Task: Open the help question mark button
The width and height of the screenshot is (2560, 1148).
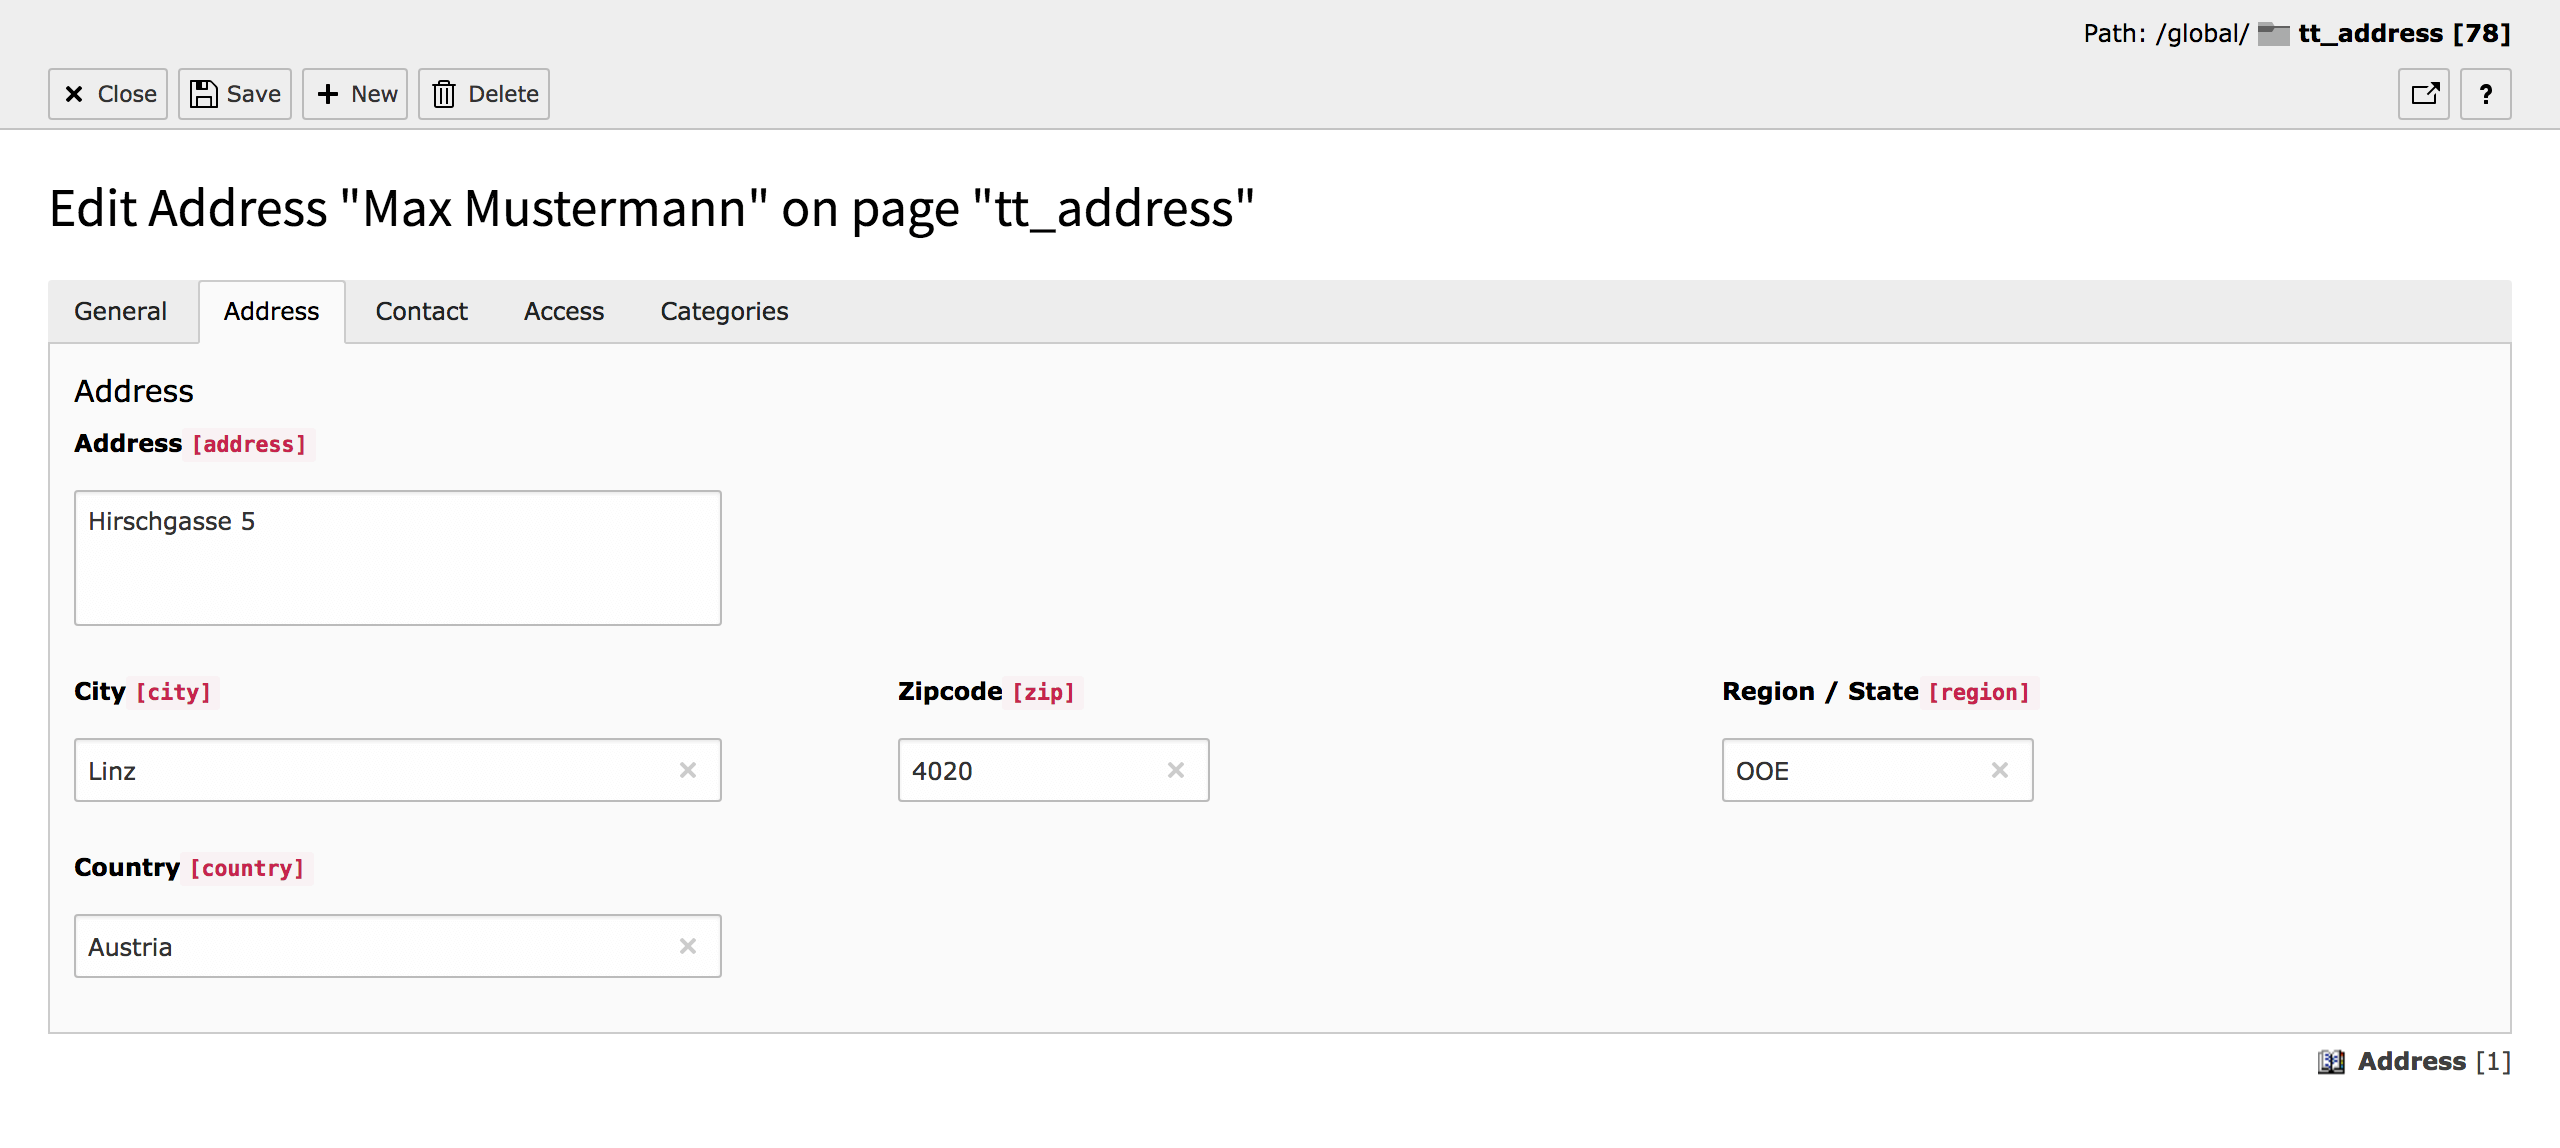Action: pos(2486,94)
